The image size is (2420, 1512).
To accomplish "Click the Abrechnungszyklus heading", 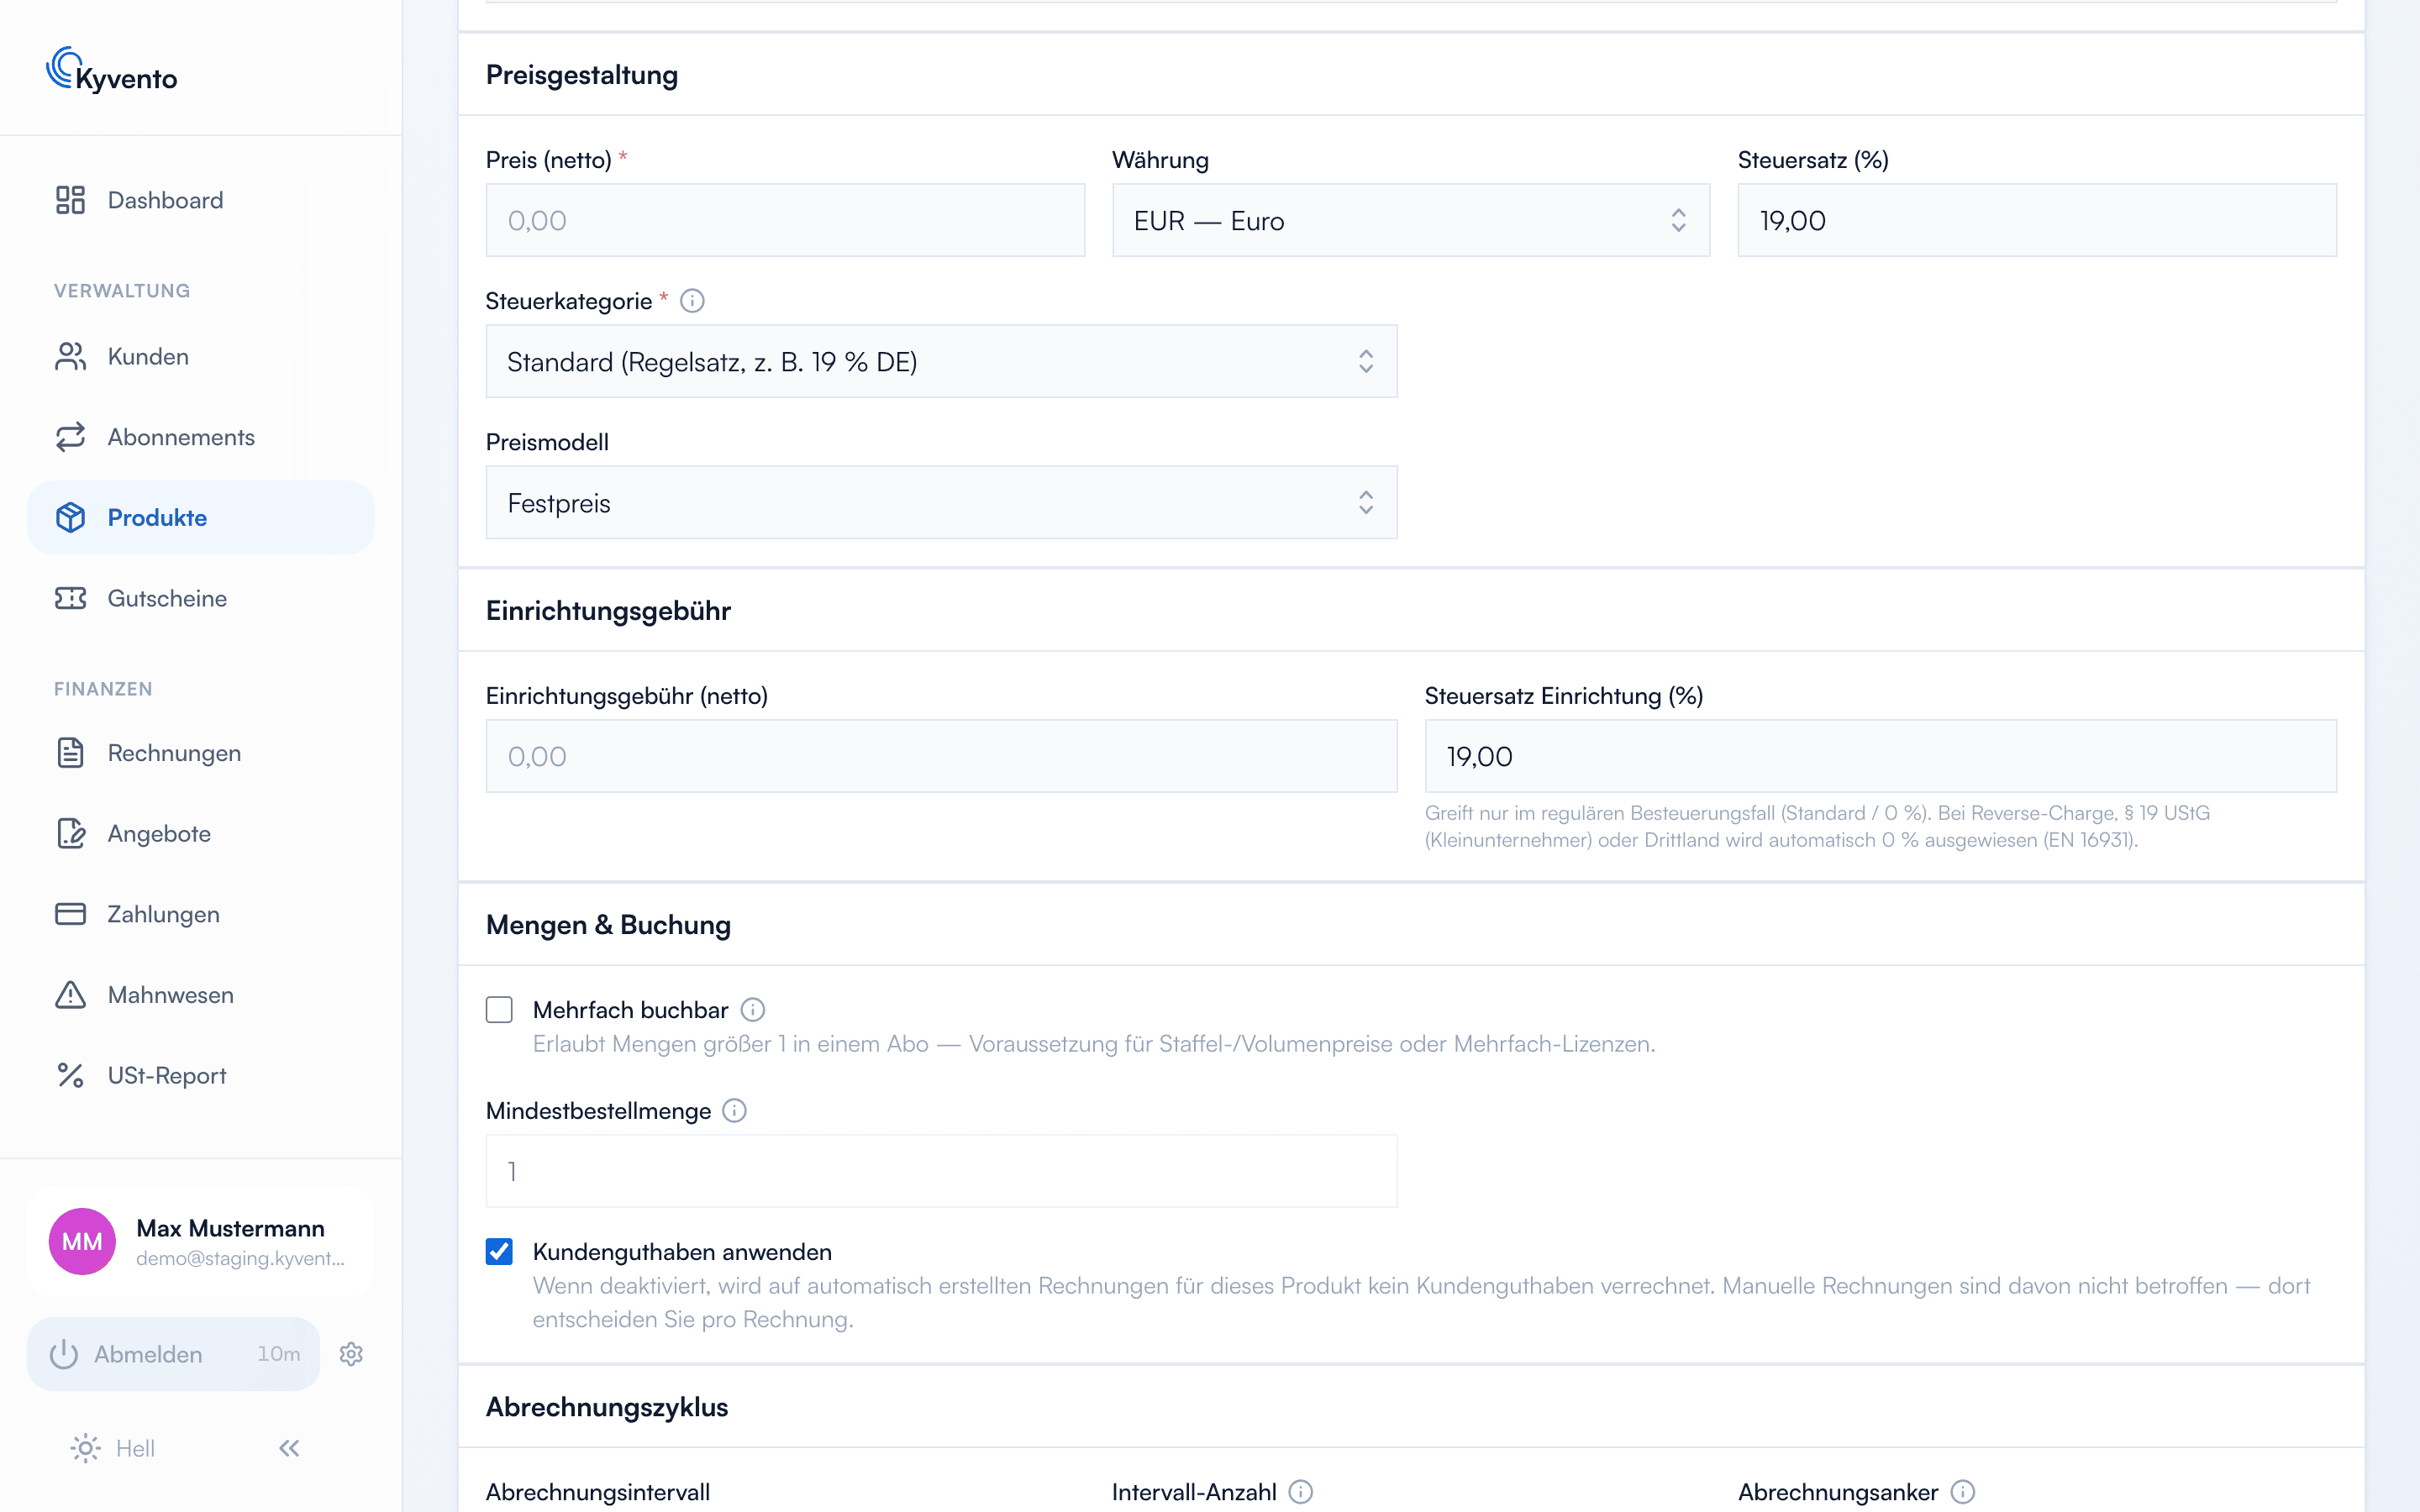I will [607, 1407].
